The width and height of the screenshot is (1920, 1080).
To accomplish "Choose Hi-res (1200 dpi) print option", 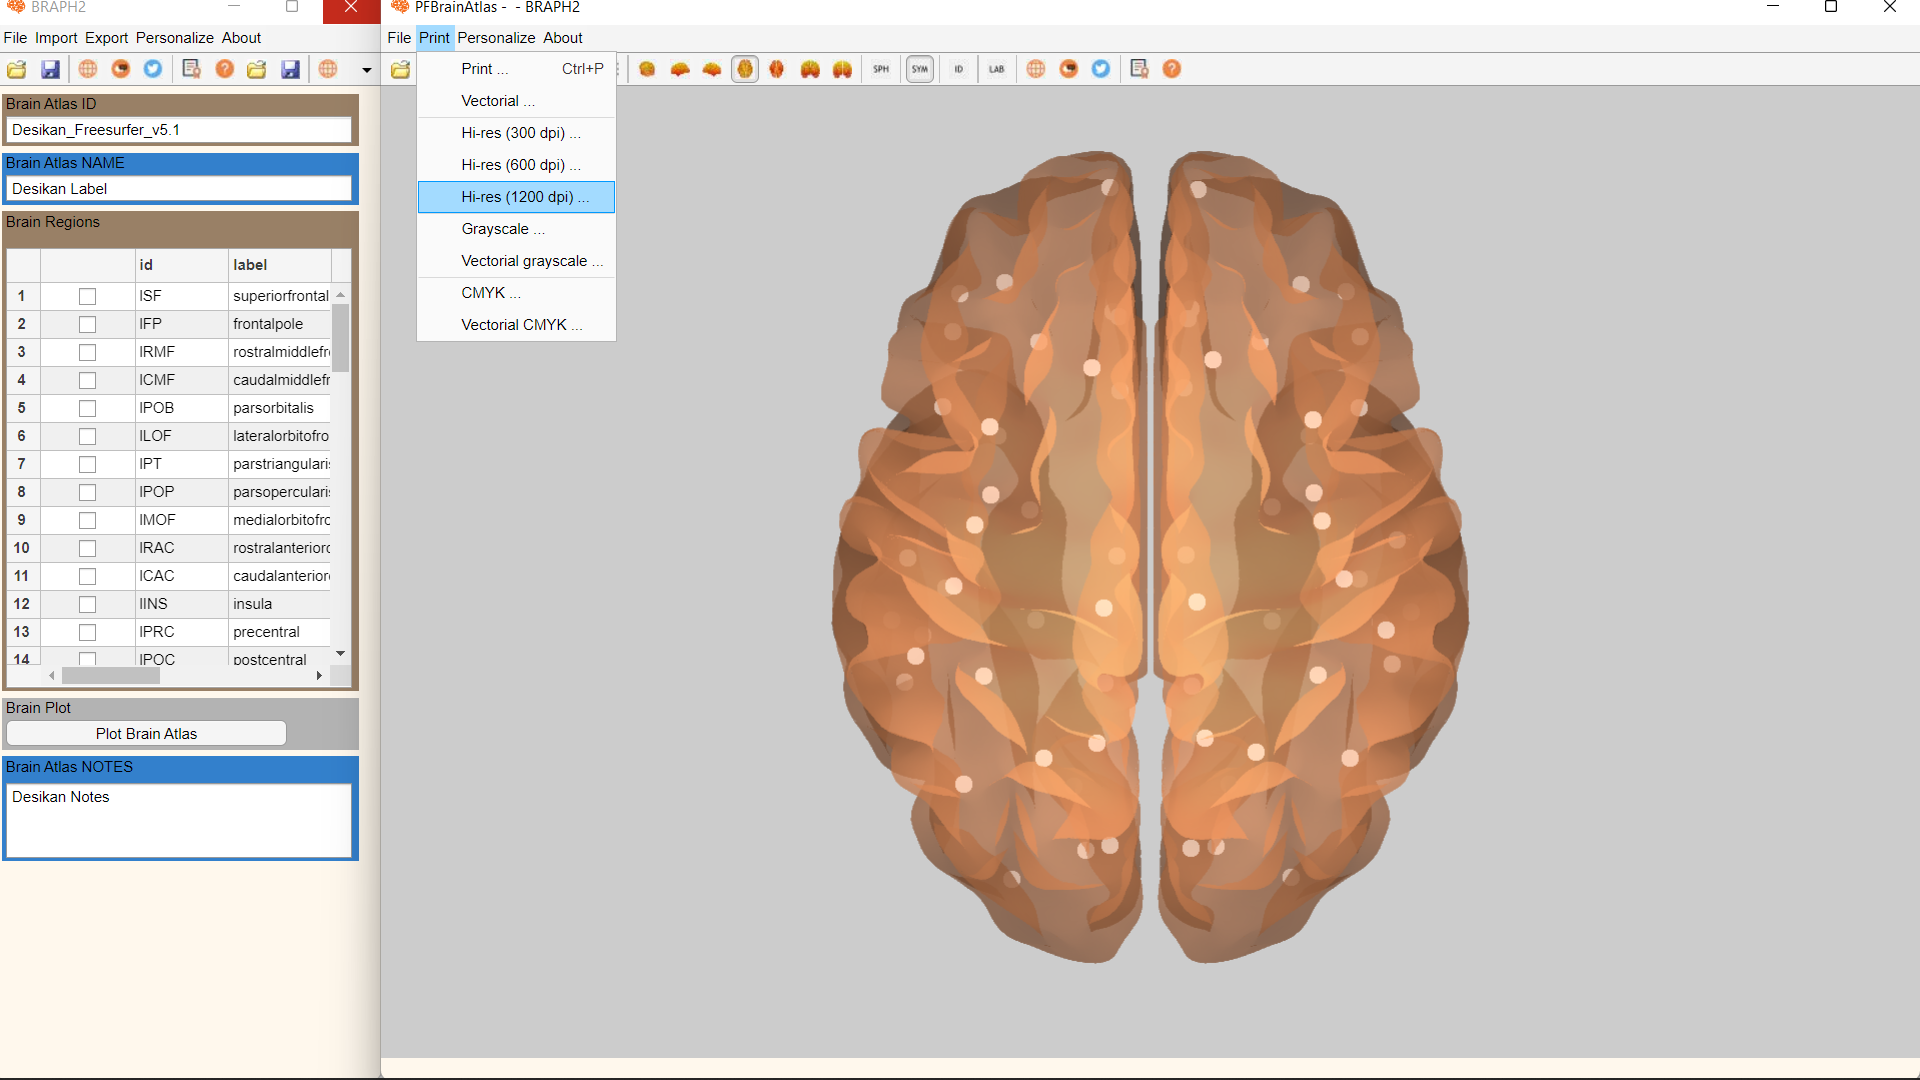I will (516, 197).
